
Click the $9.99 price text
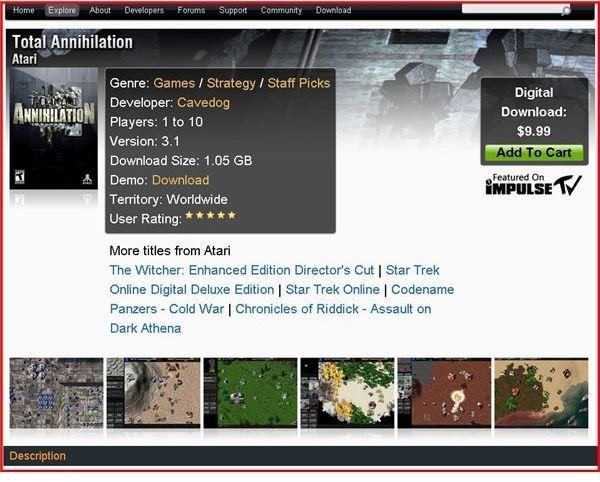[x=534, y=131]
